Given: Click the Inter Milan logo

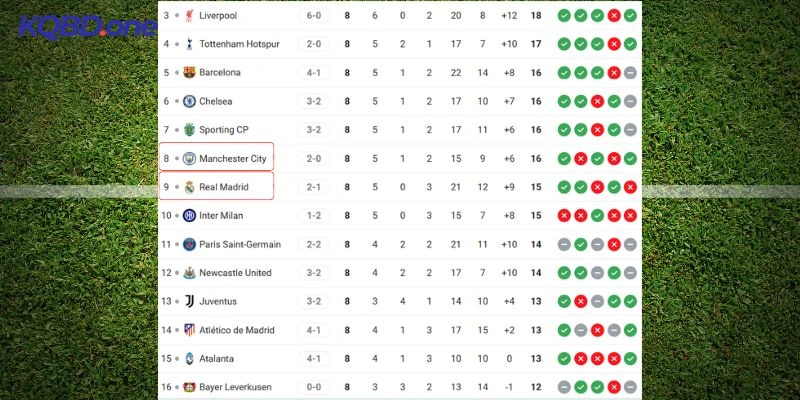Looking at the screenshot, I should pos(189,215).
